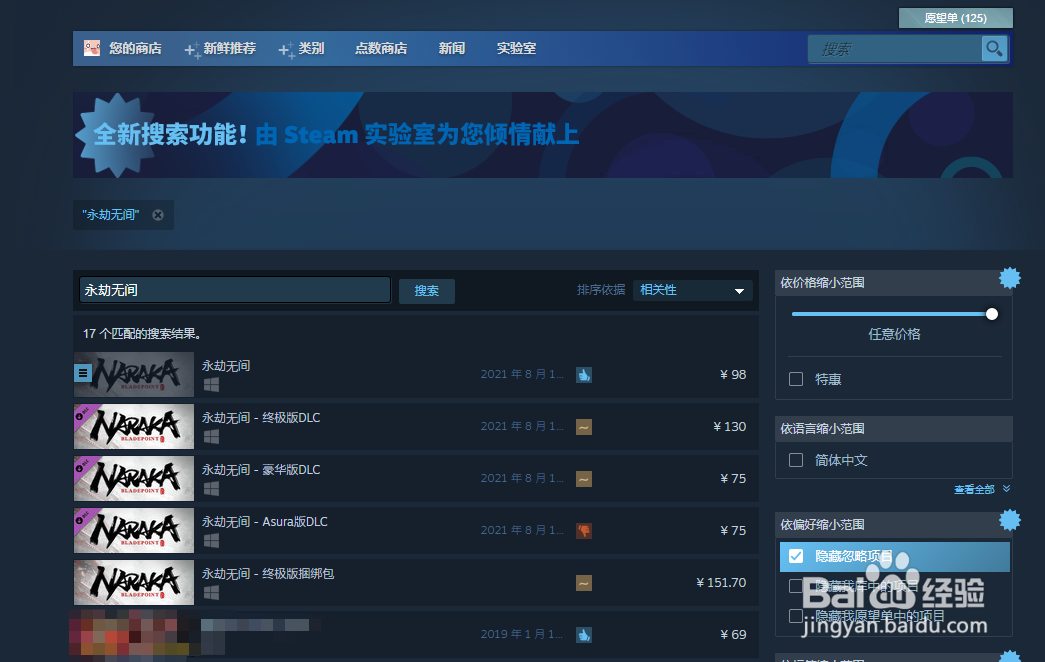Click the mixed review icon for 豪华版DLC
Viewport: 1045px width, 662px height.
pyautogui.click(x=584, y=479)
